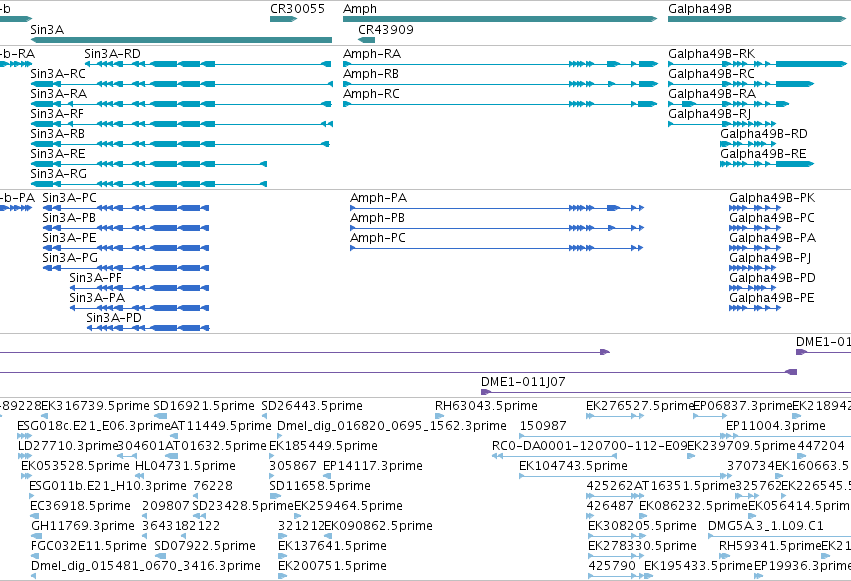Select protein Galpha49B-PE
Screen dimensions: 851x581
point(755,309)
